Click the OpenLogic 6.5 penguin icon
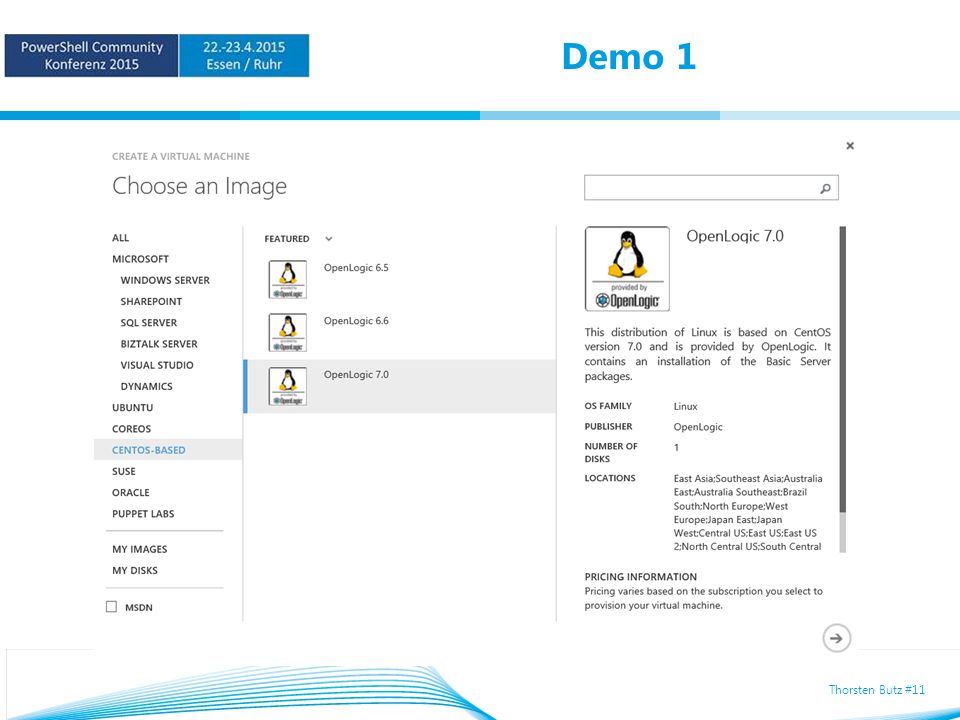The width and height of the screenshot is (960, 720). click(x=288, y=279)
